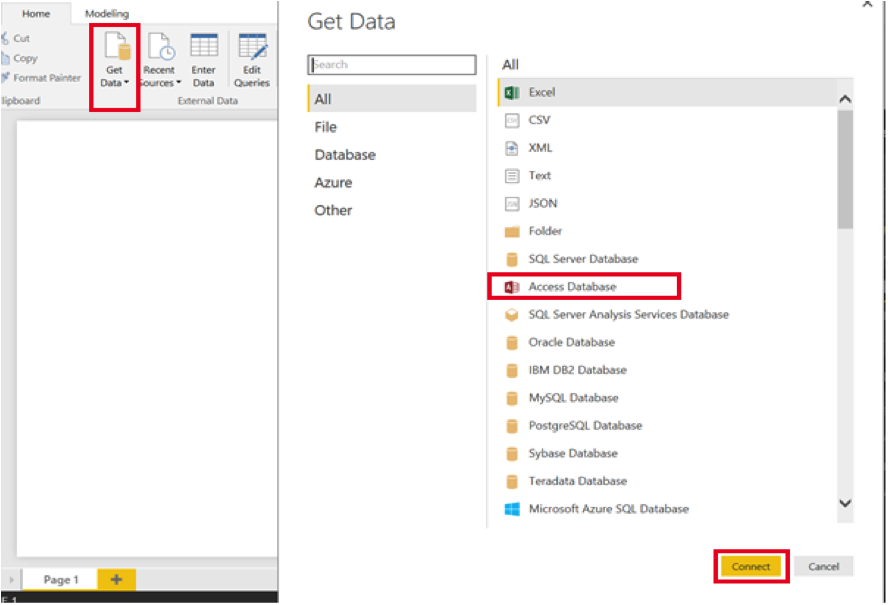Viewport: 888px width, 605px height.
Task: Select PostgreSQL Database entry text
Action: 585,425
